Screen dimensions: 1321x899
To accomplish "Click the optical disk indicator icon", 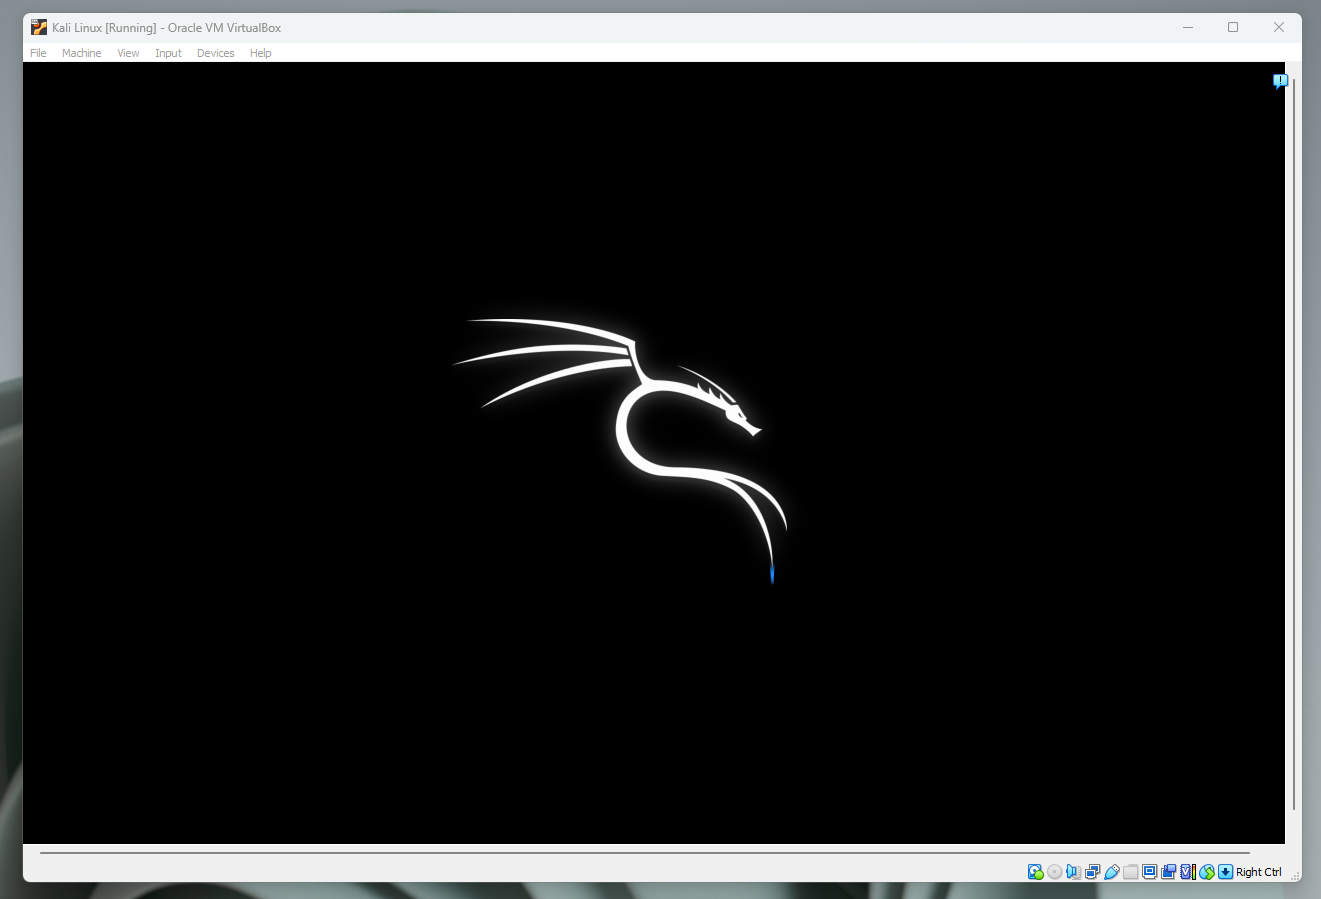I will pyautogui.click(x=1054, y=872).
